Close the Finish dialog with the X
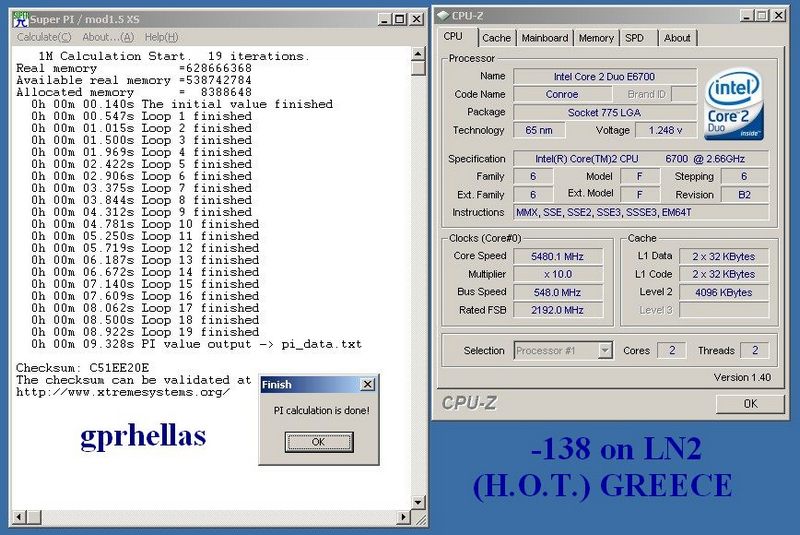 tap(367, 385)
